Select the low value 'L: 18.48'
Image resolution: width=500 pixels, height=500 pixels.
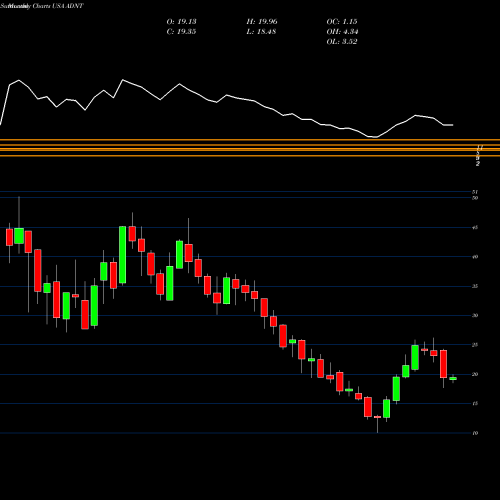tap(261, 32)
